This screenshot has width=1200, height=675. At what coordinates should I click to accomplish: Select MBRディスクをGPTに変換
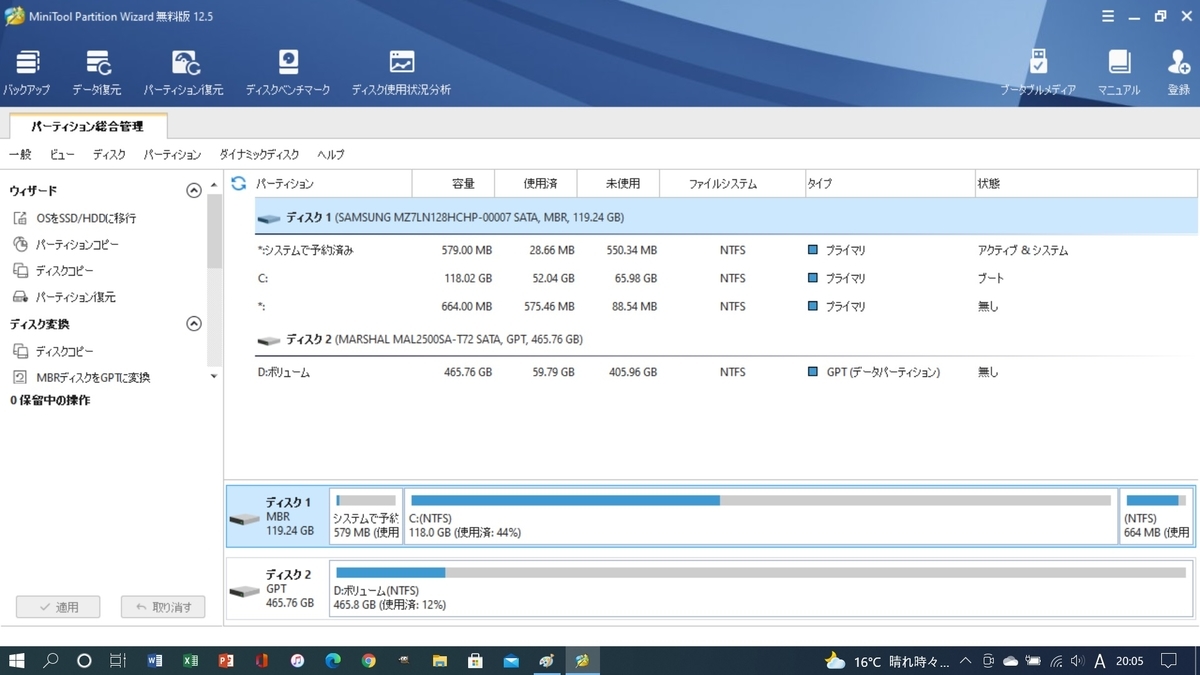tap(80, 377)
